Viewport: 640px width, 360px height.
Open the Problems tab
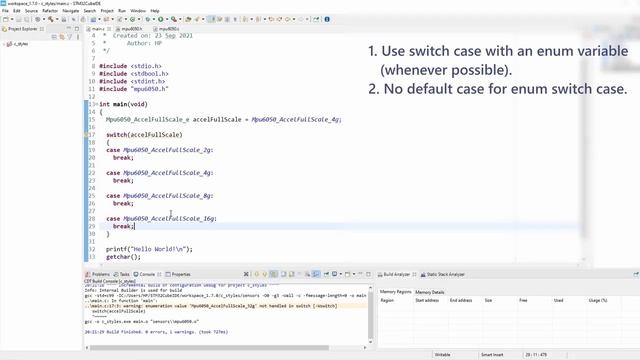(98, 274)
